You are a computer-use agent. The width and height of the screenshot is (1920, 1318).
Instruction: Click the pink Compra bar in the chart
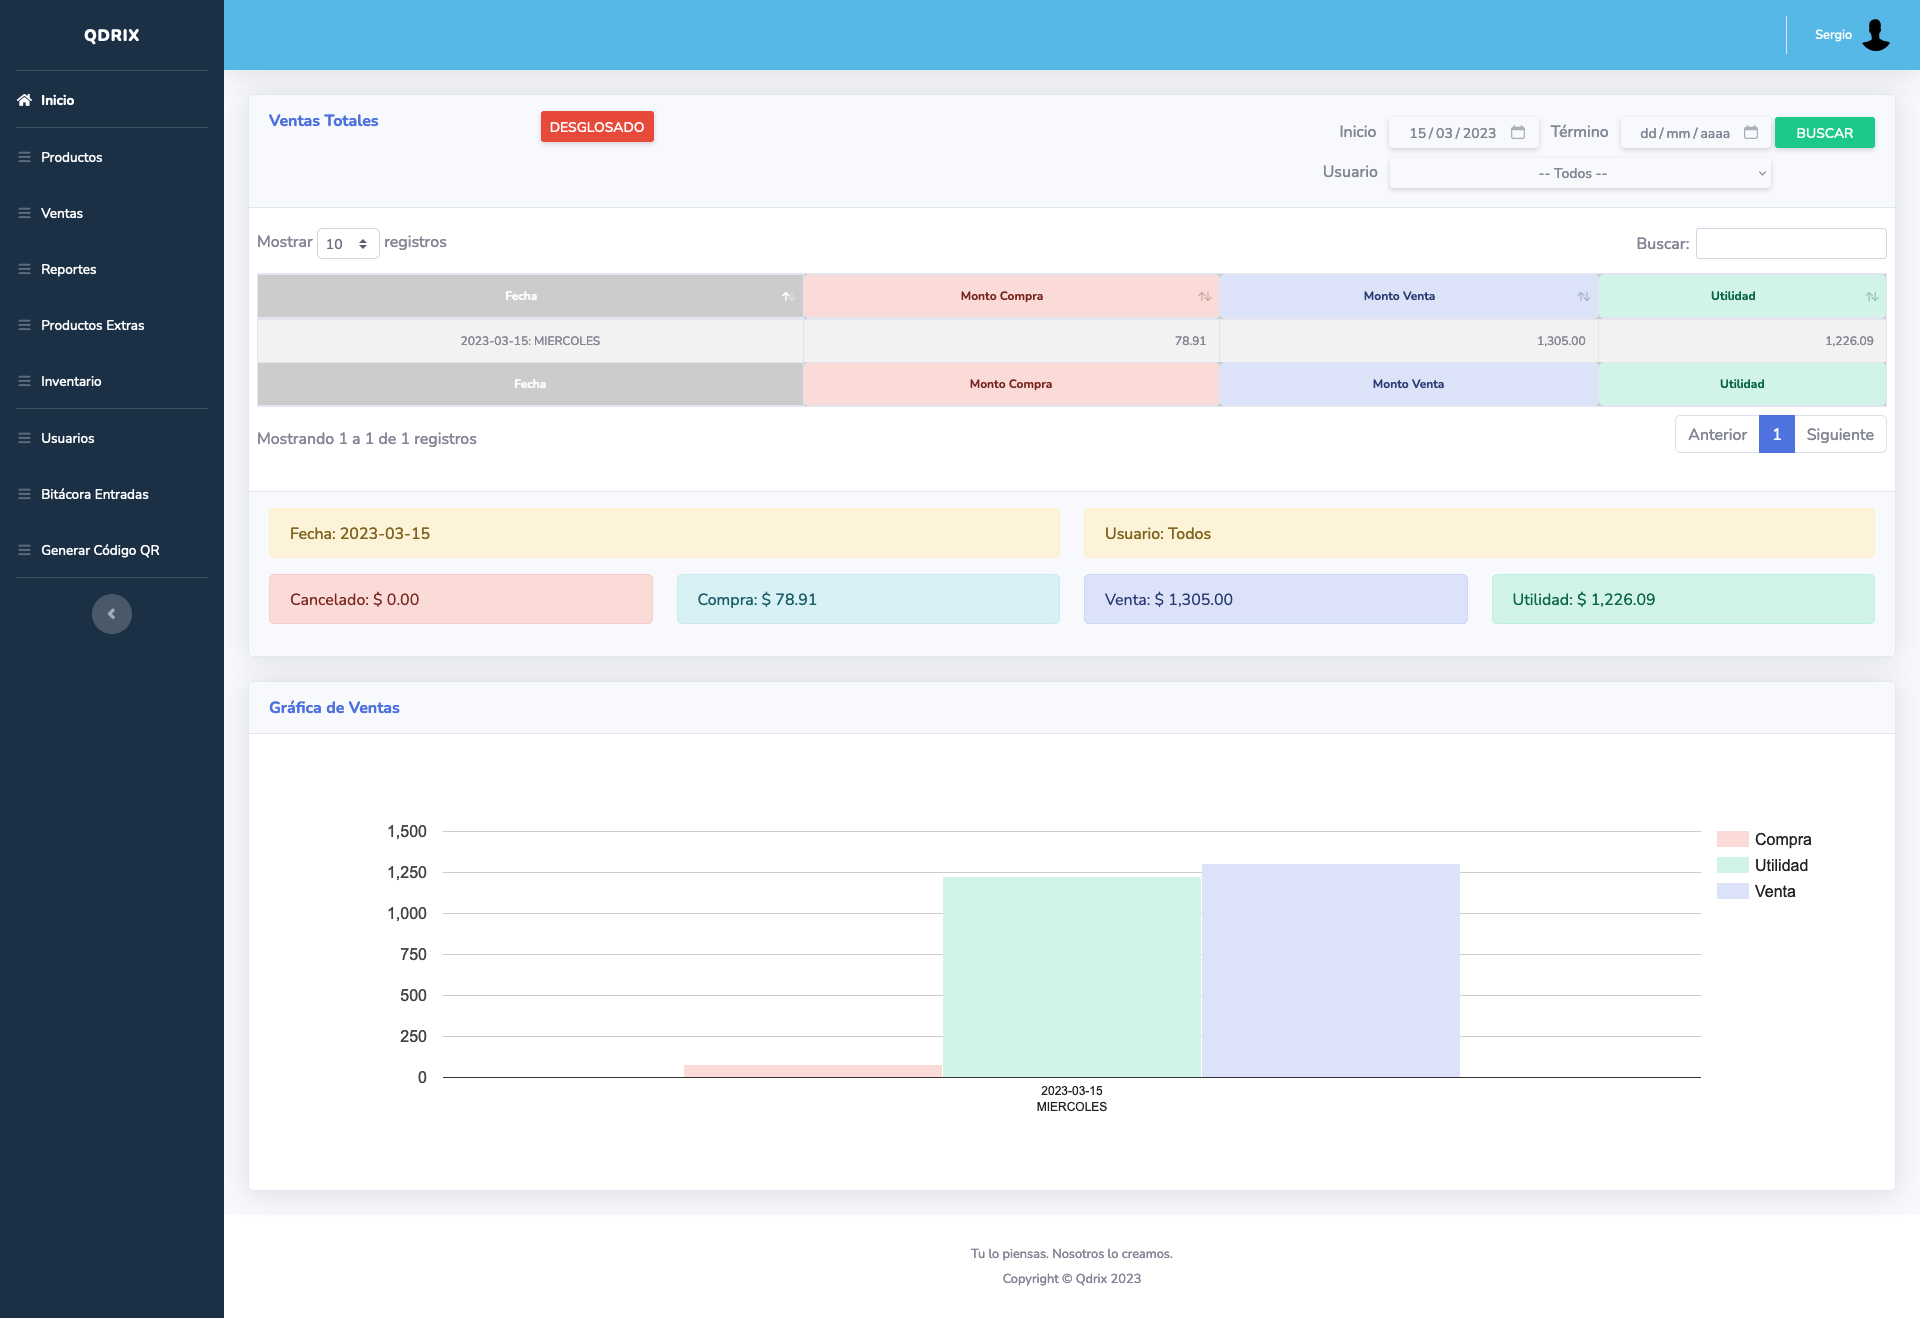(812, 1071)
